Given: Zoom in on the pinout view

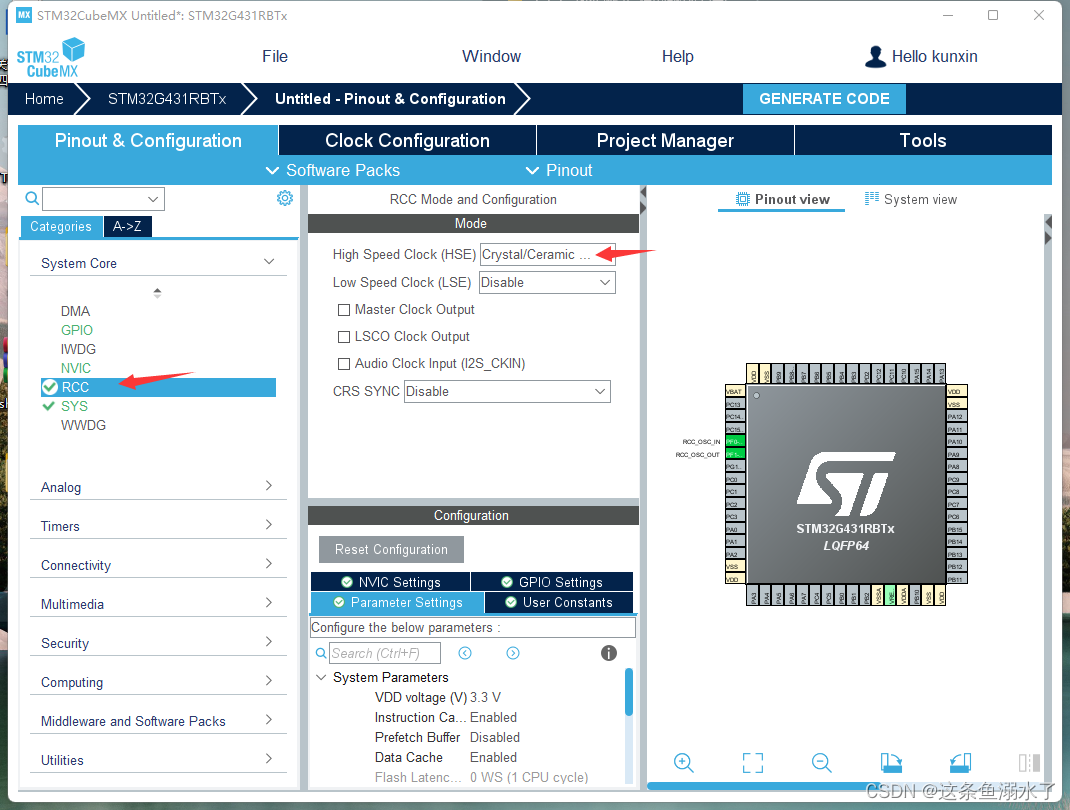Looking at the screenshot, I should click(684, 762).
